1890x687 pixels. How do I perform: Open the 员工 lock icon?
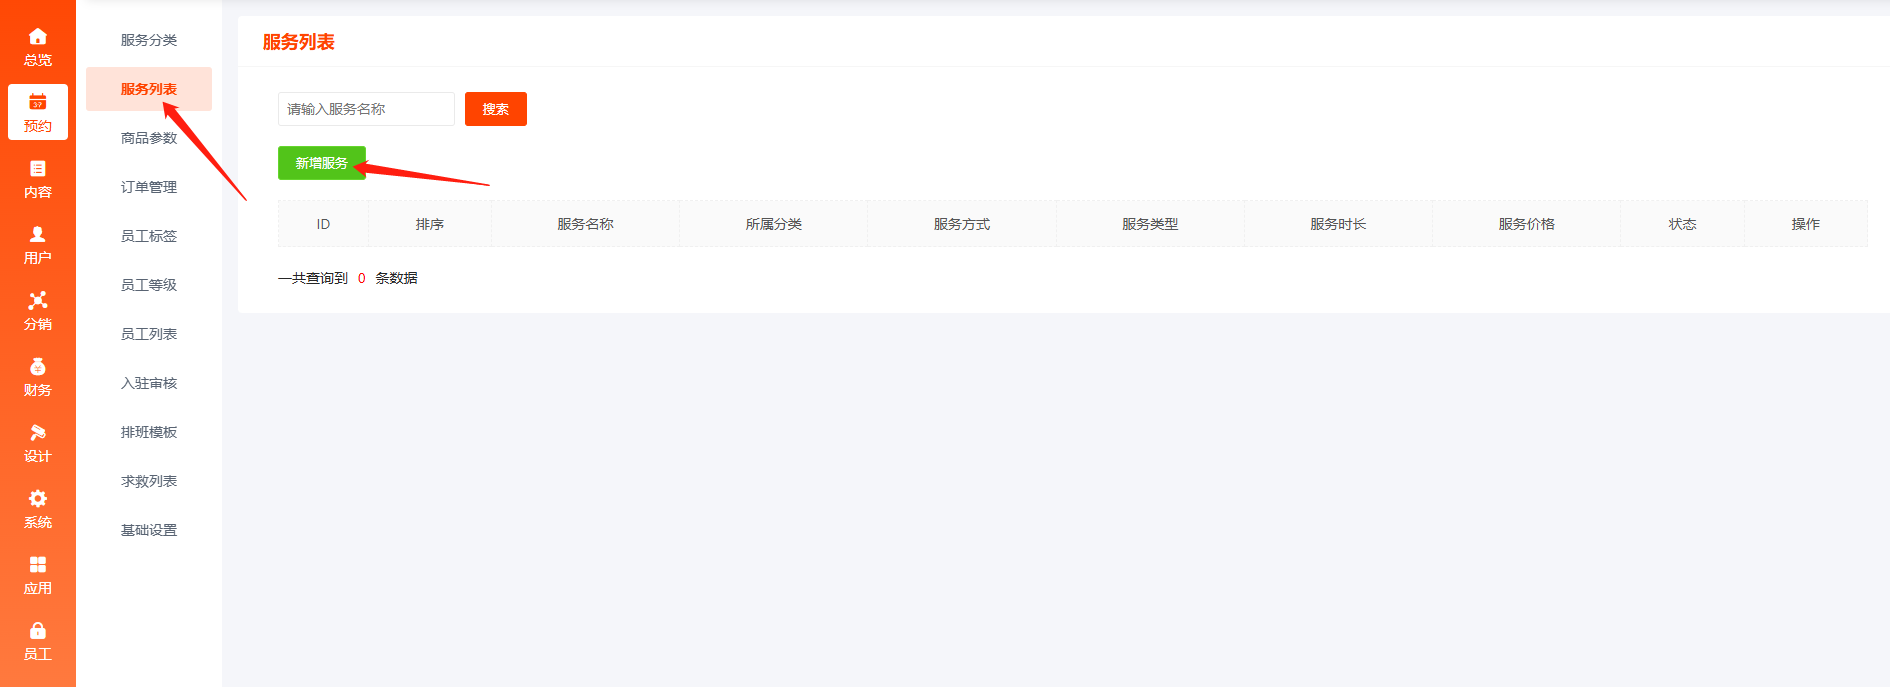tap(37, 631)
